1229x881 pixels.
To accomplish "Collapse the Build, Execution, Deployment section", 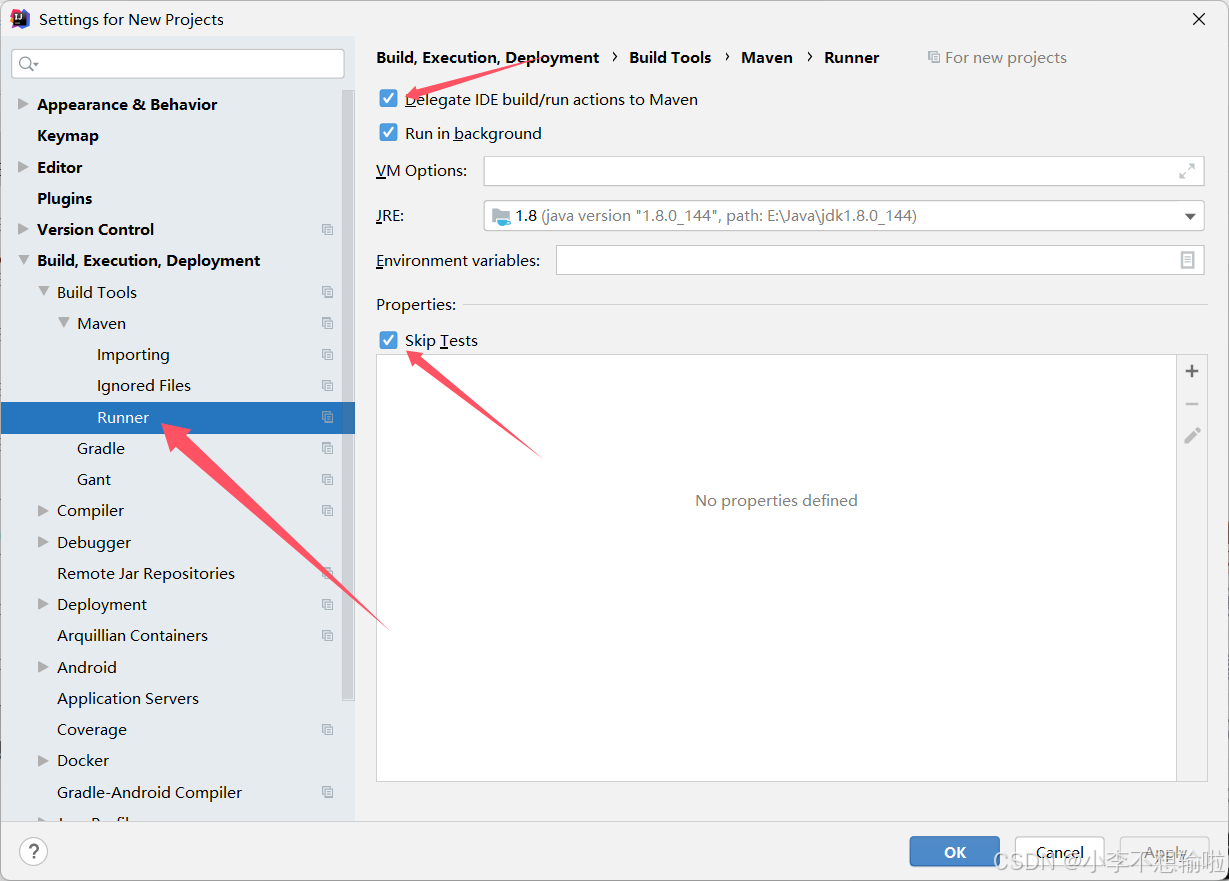I will (23, 260).
